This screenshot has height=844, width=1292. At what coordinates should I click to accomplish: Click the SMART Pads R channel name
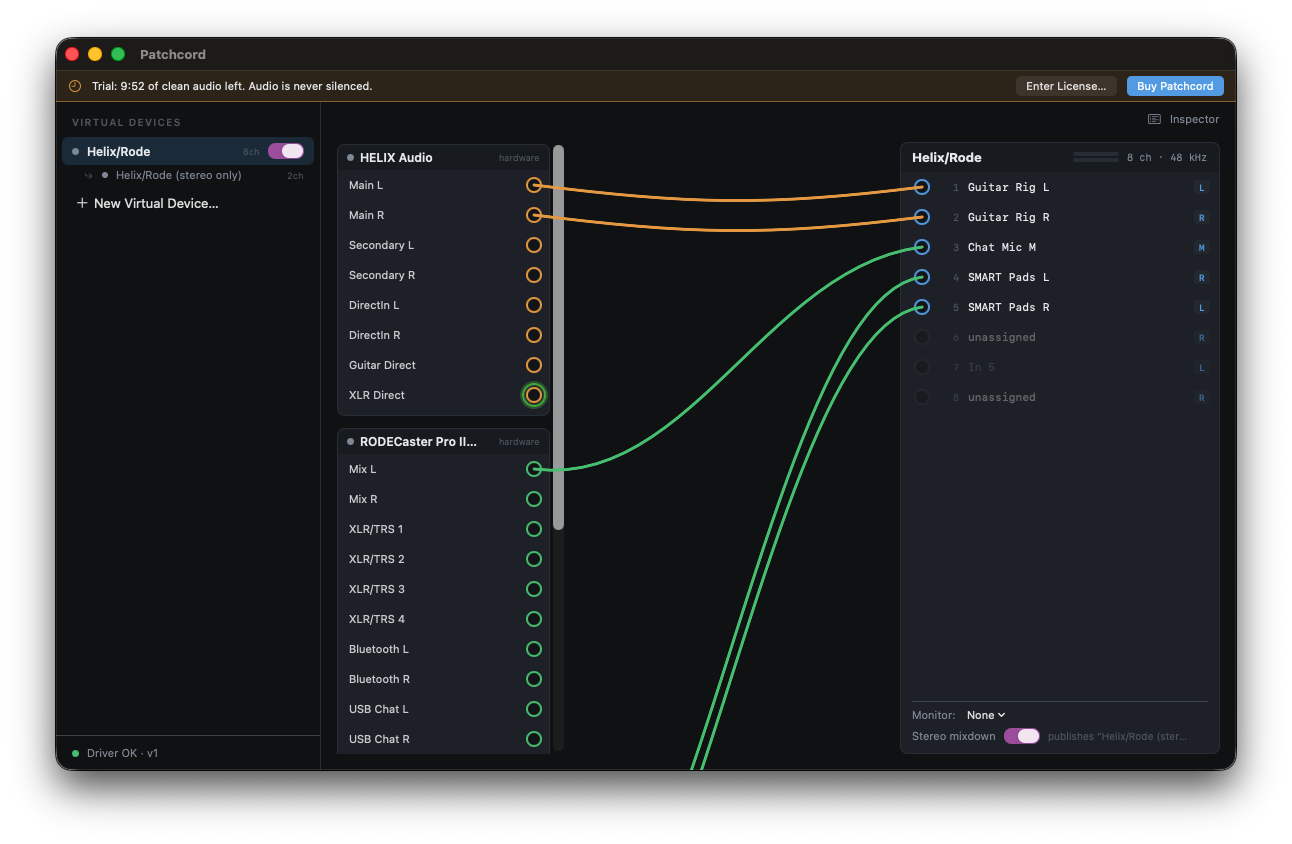coord(1008,307)
